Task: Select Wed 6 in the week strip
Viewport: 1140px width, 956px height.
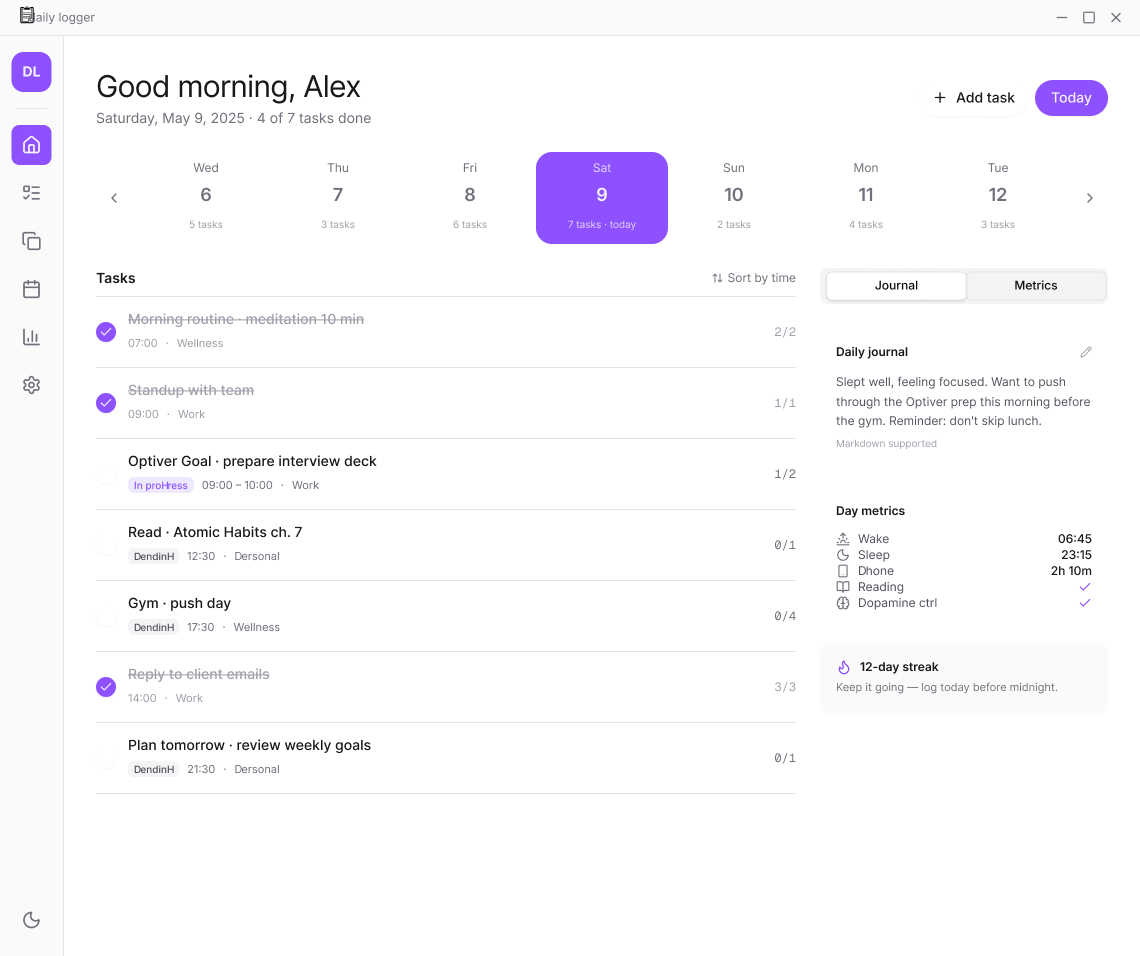Action: 206,198
